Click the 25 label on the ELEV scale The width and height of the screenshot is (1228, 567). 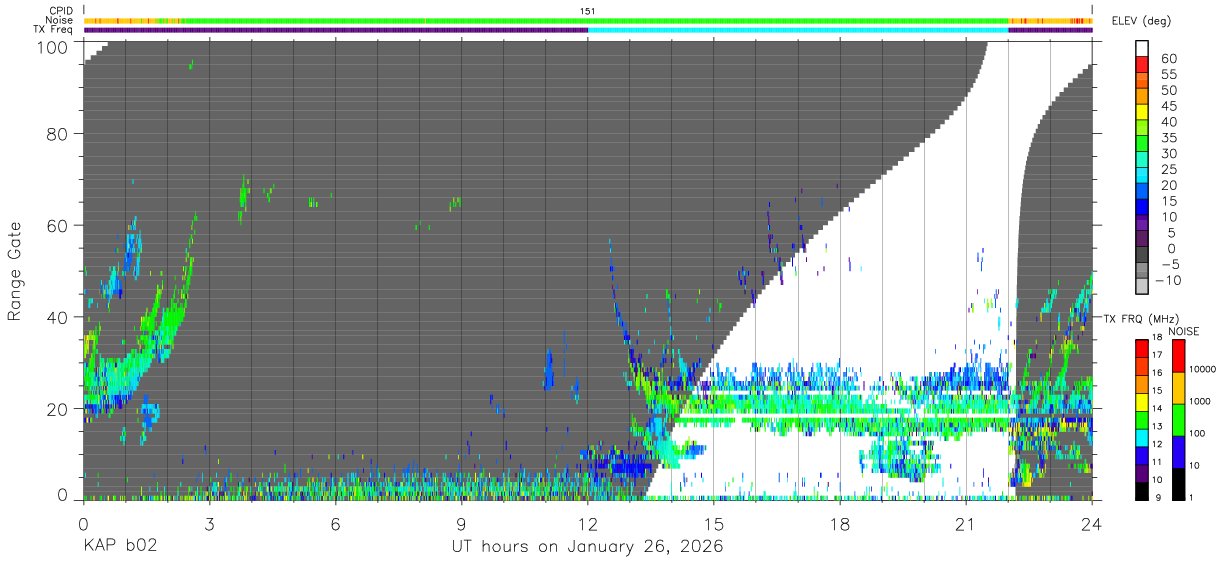click(1168, 170)
